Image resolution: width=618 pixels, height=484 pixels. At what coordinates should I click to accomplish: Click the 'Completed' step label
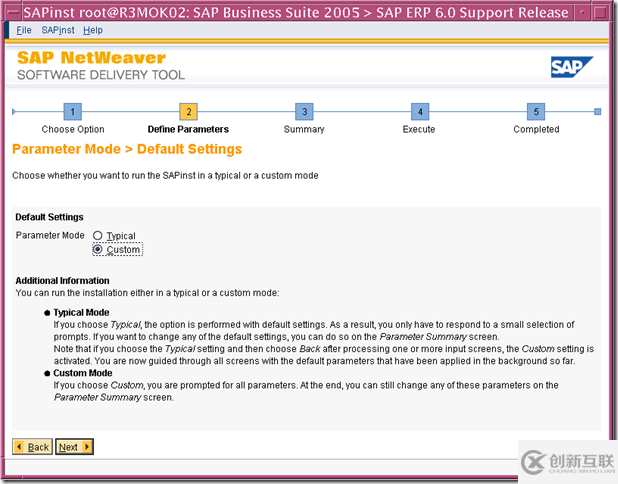point(536,129)
